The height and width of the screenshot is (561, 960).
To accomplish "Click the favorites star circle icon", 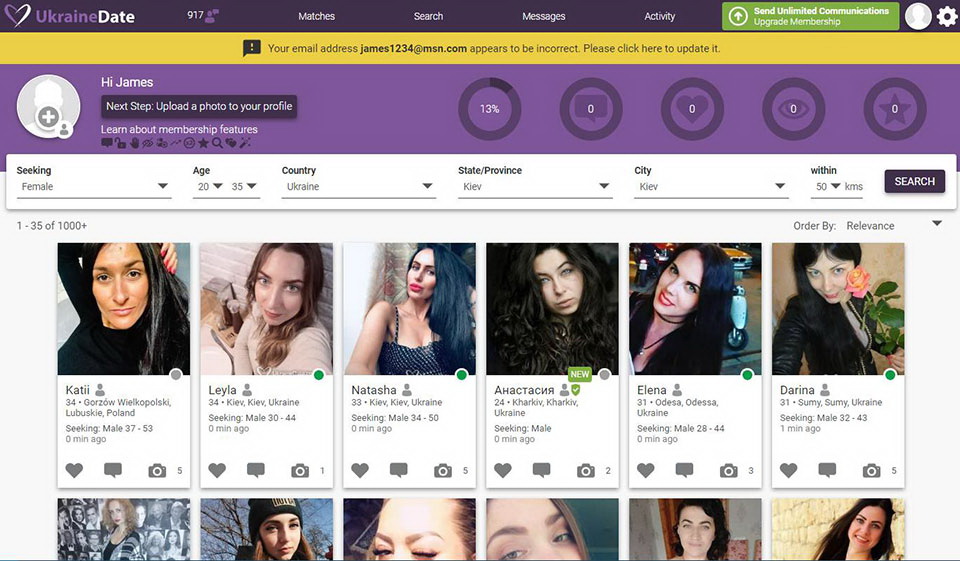I will pyautogui.click(x=894, y=109).
